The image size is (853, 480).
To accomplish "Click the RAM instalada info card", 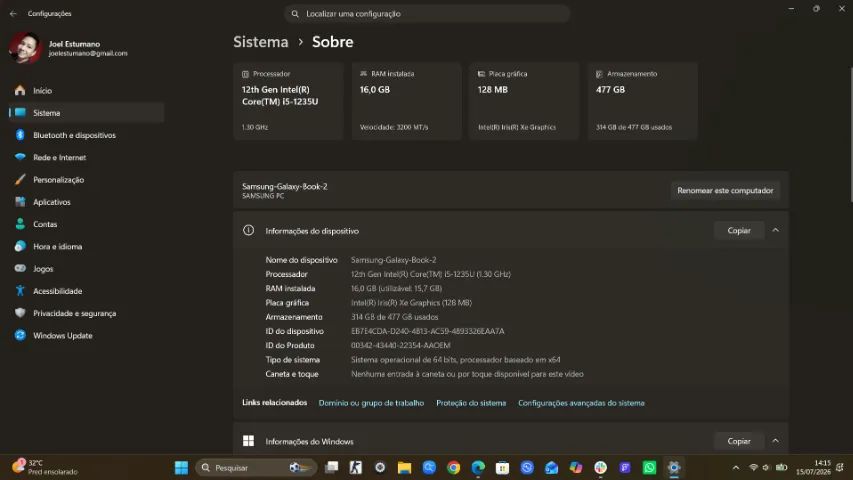I will (406, 101).
